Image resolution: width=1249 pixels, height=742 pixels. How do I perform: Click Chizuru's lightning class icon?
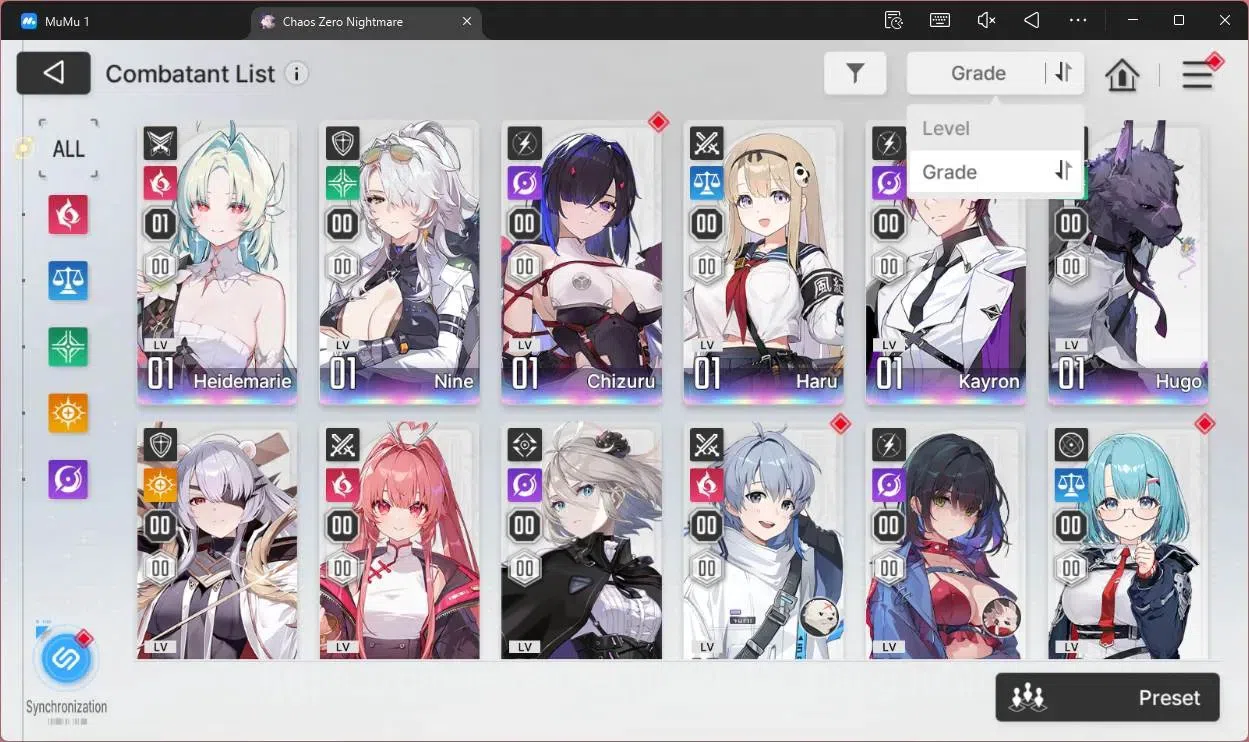[524, 143]
